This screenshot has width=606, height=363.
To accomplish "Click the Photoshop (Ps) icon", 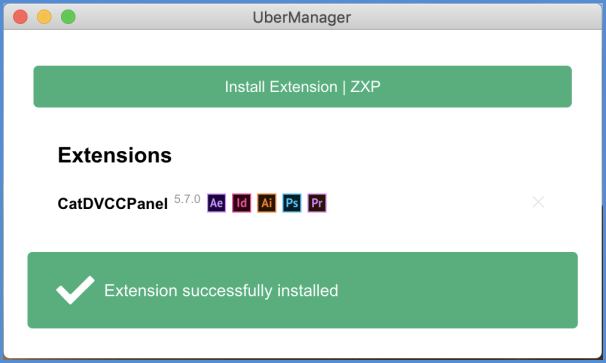I will pos(292,203).
